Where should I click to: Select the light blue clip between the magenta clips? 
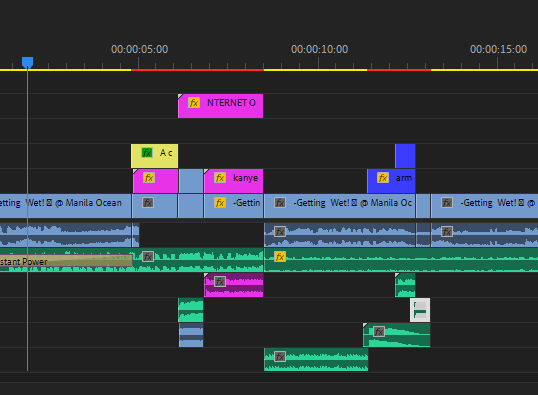click(191, 181)
